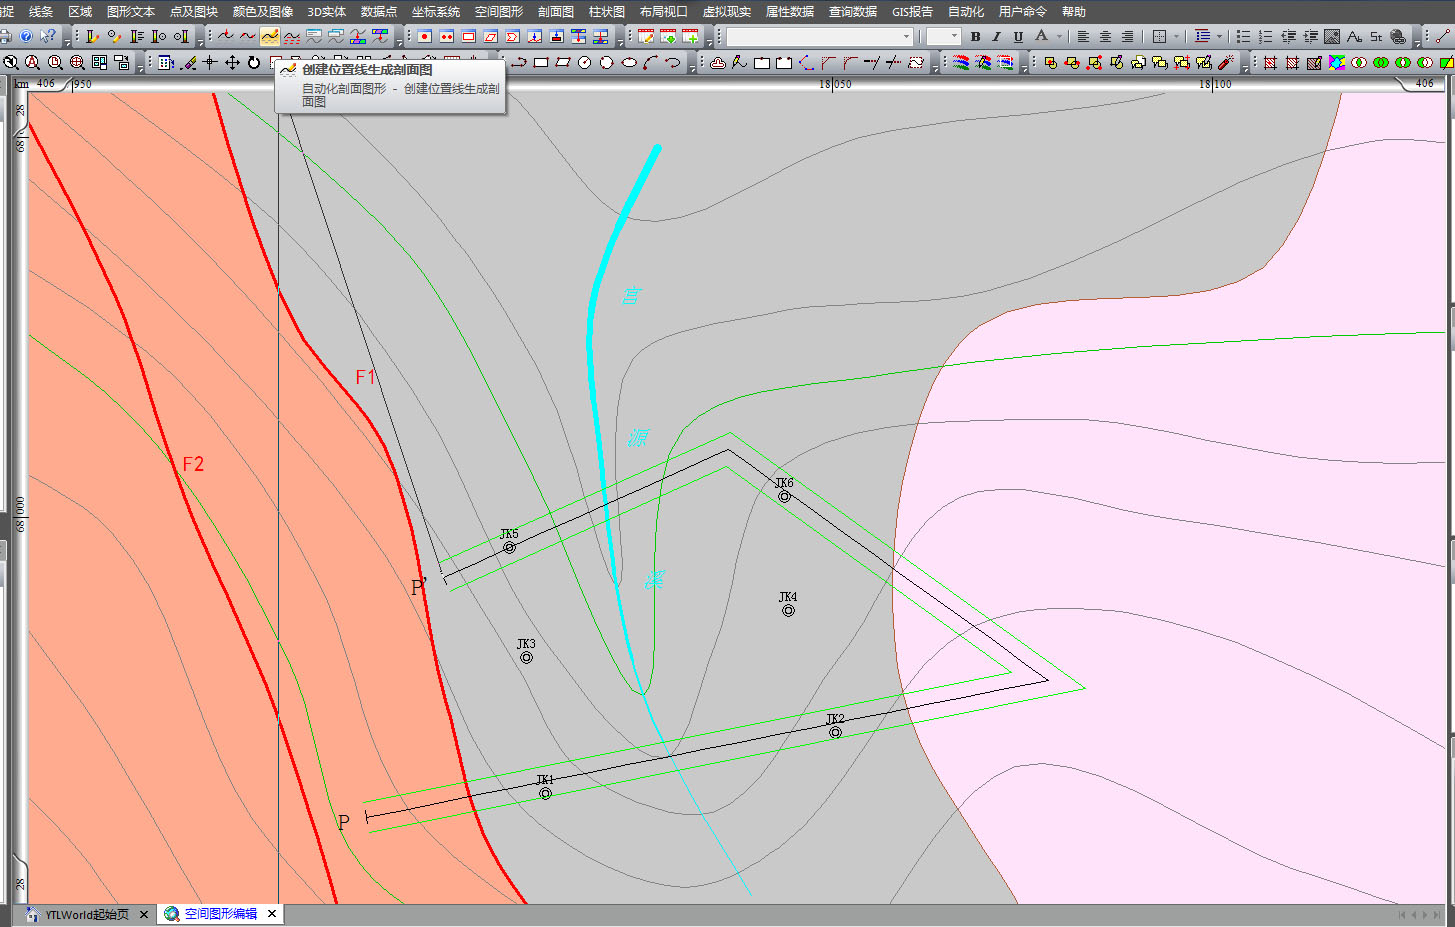Open the font name combo box
1455x927 pixels.
coord(820,36)
